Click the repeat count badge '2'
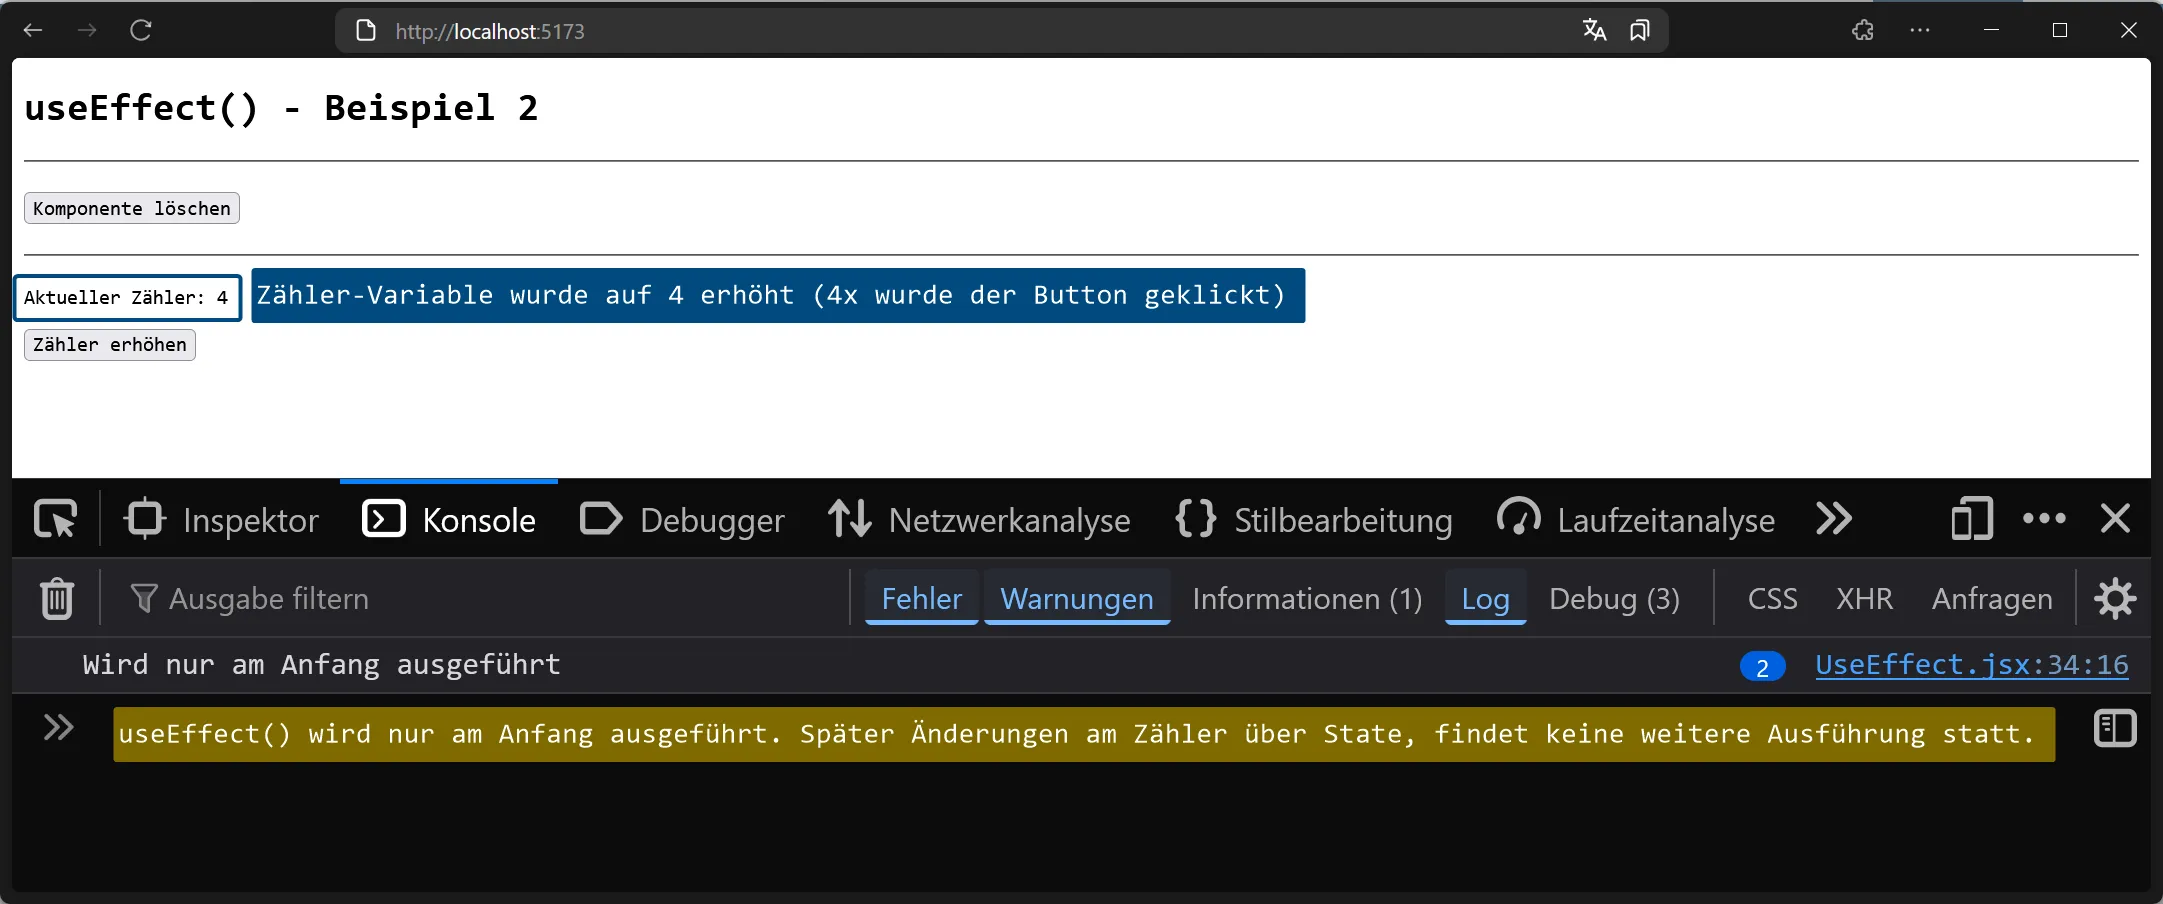The image size is (2163, 904). 1762,667
